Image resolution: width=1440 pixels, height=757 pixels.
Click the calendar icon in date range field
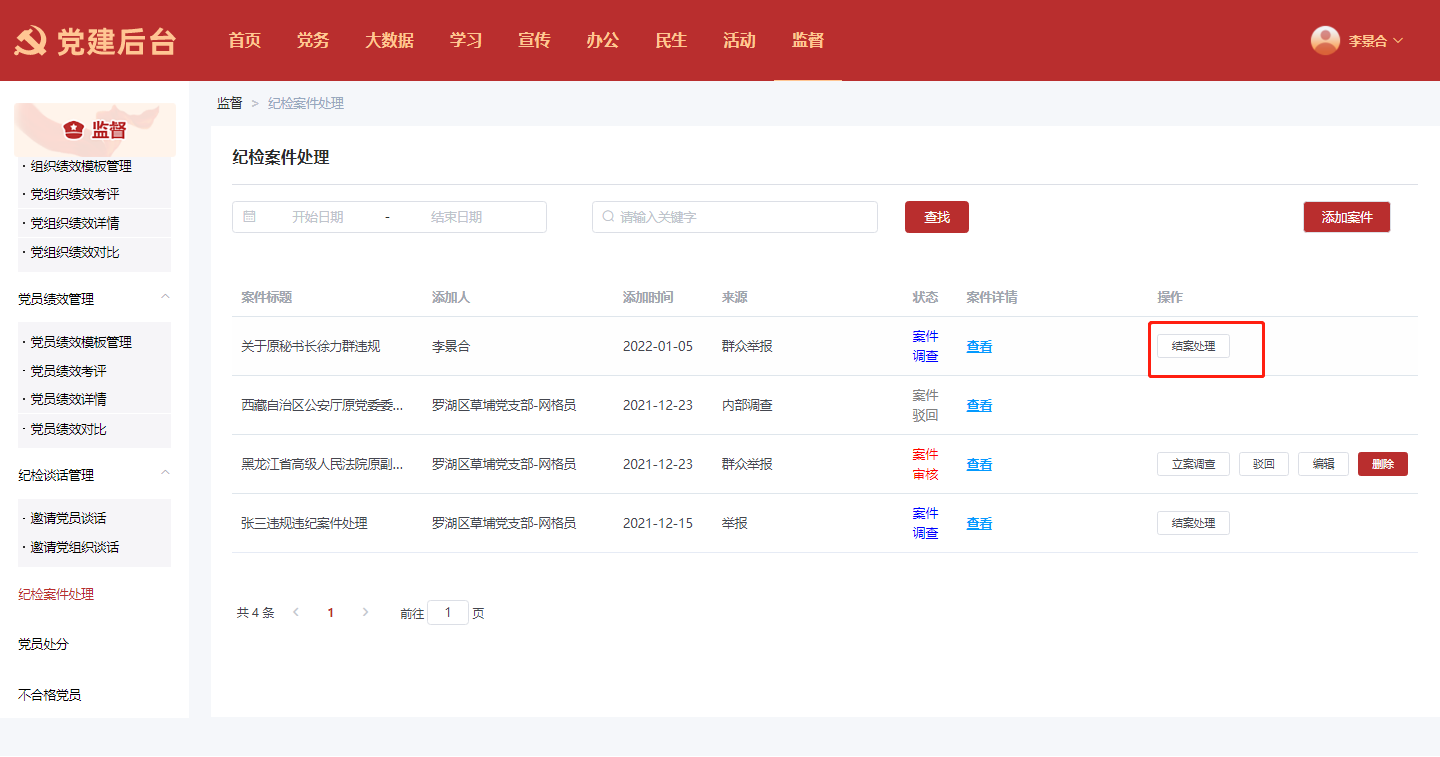pos(250,217)
